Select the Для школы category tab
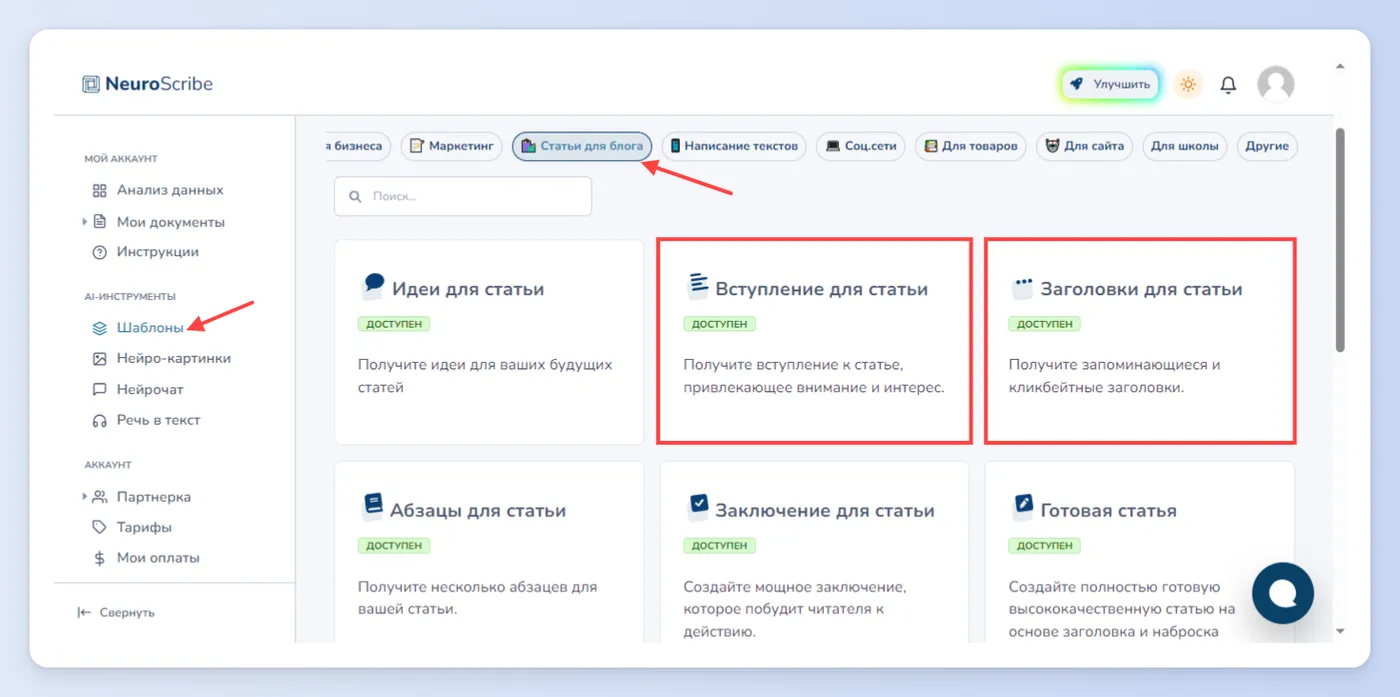 point(1185,146)
